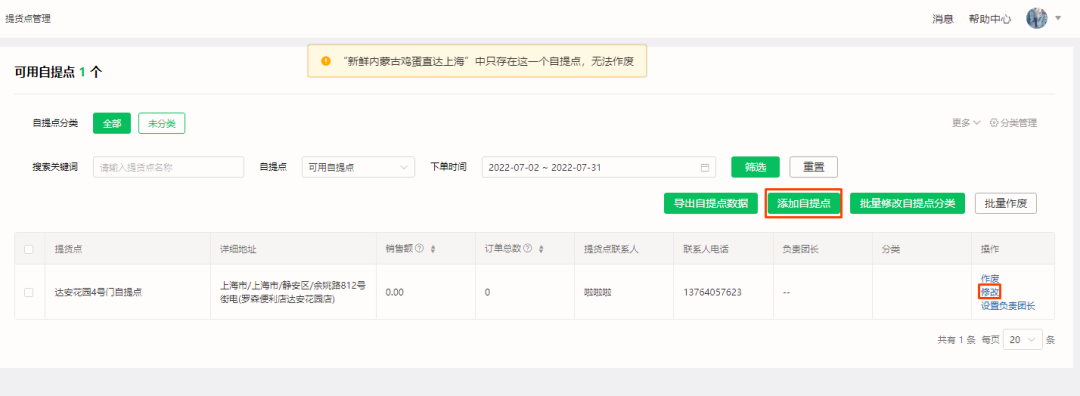The image size is (1080, 396).
Task: Expand the arrow beside the avatar
Action: coord(1059,18)
